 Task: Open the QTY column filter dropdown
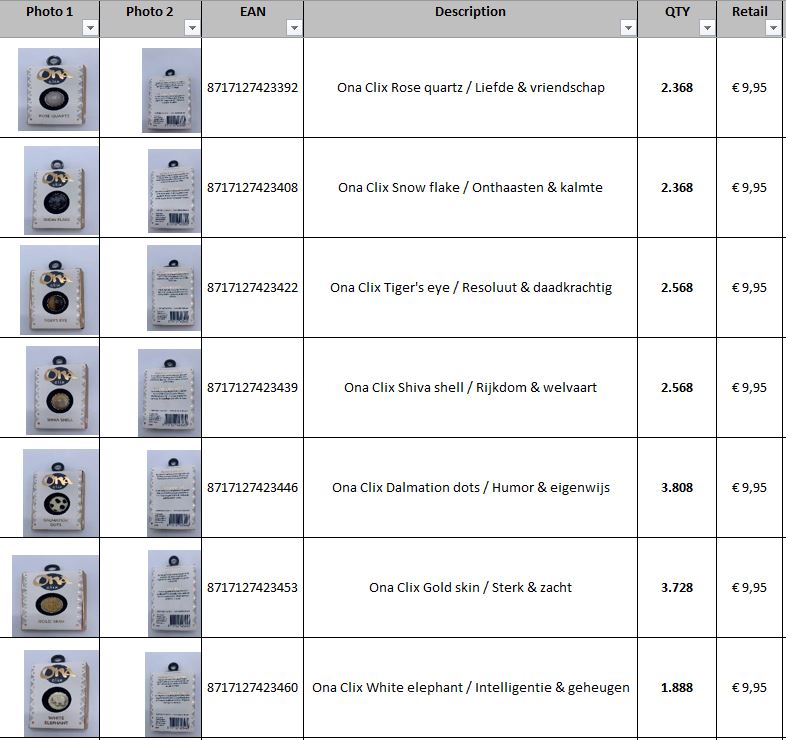707,28
